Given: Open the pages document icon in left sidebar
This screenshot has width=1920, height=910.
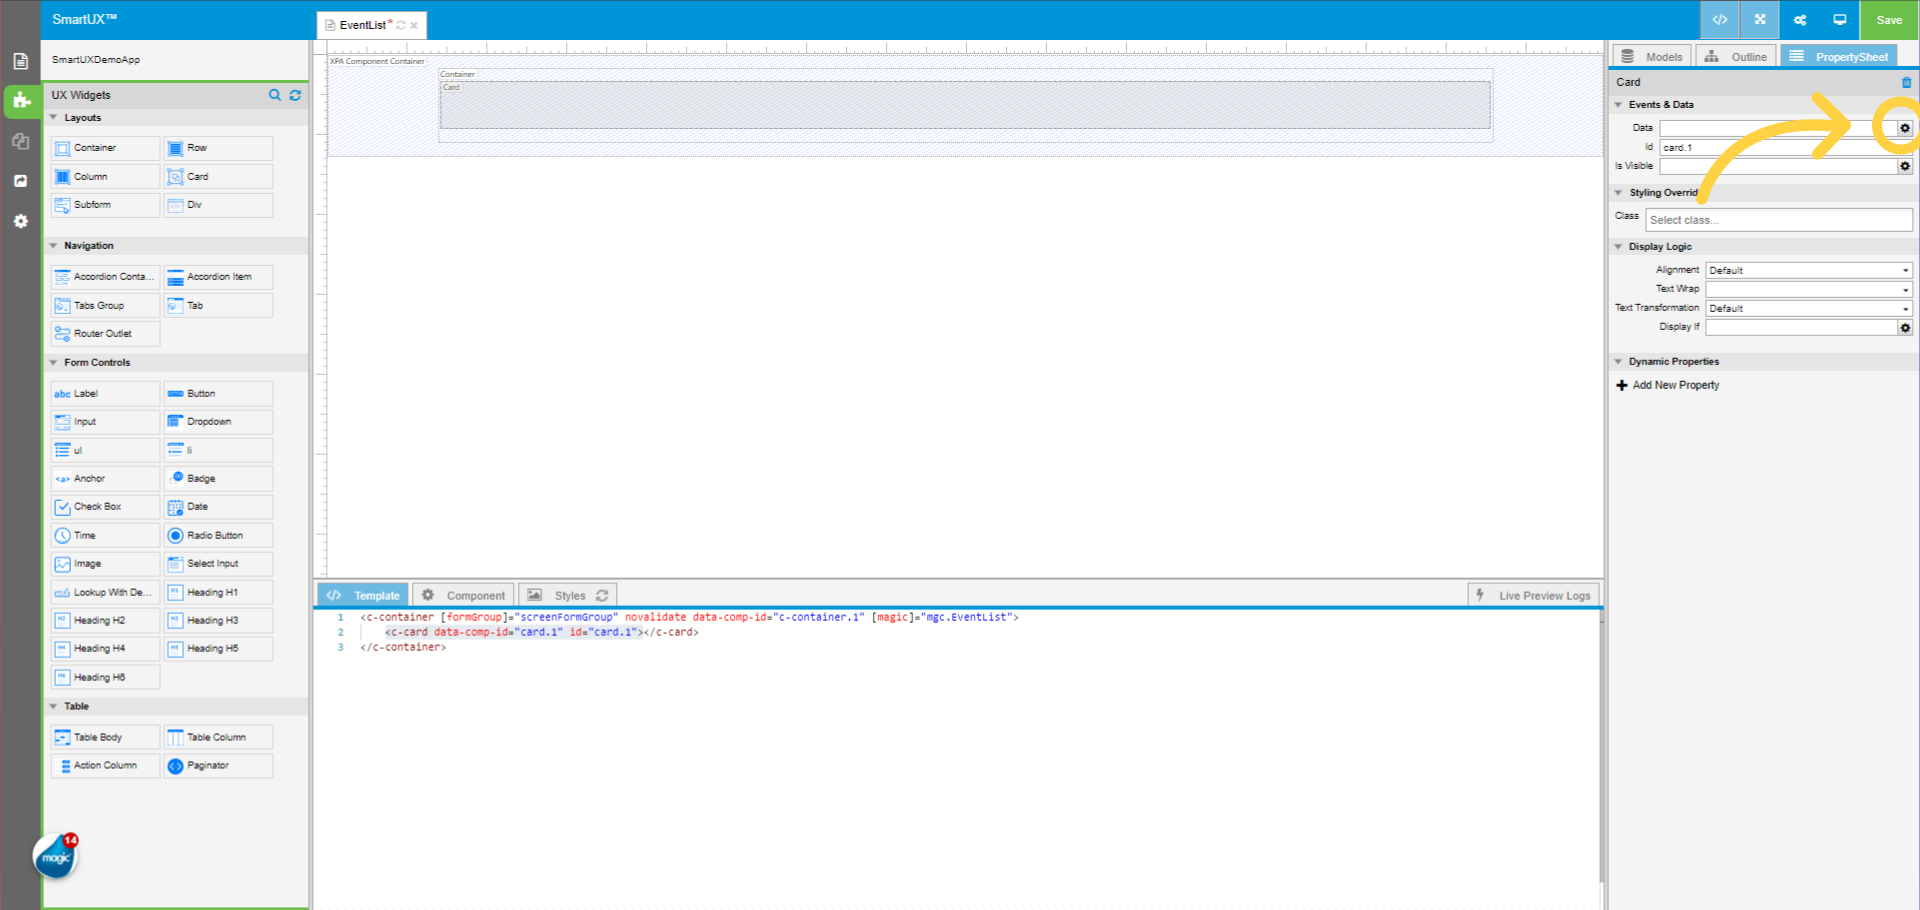Looking at the screenshot, I should point(20,61).
